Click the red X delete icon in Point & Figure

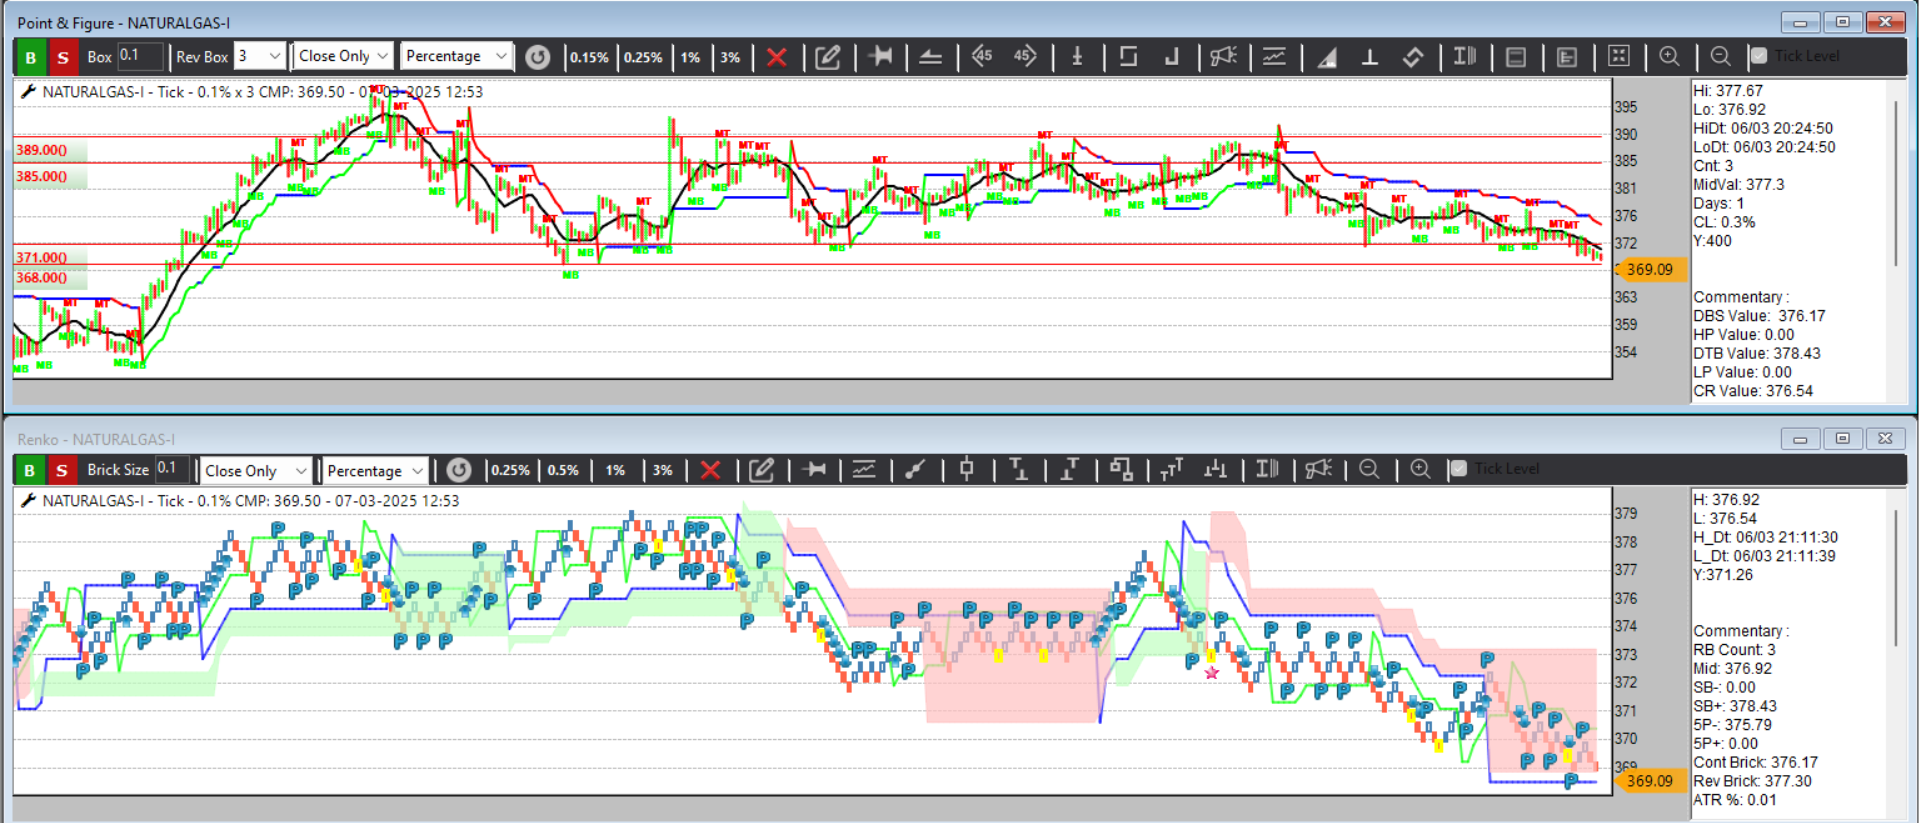tap(776, 57)
